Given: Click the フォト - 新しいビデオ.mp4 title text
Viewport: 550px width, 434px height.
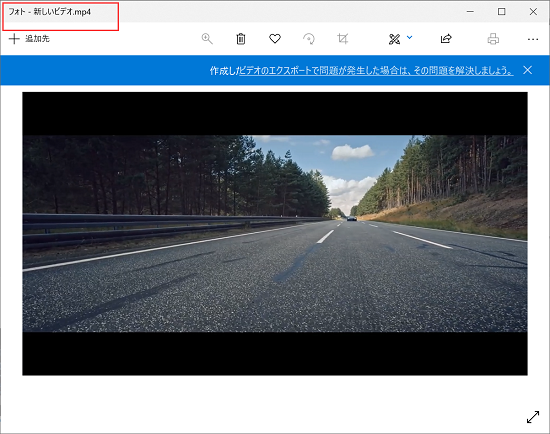Looking at the screenshot, I should [x=49, y=12].
